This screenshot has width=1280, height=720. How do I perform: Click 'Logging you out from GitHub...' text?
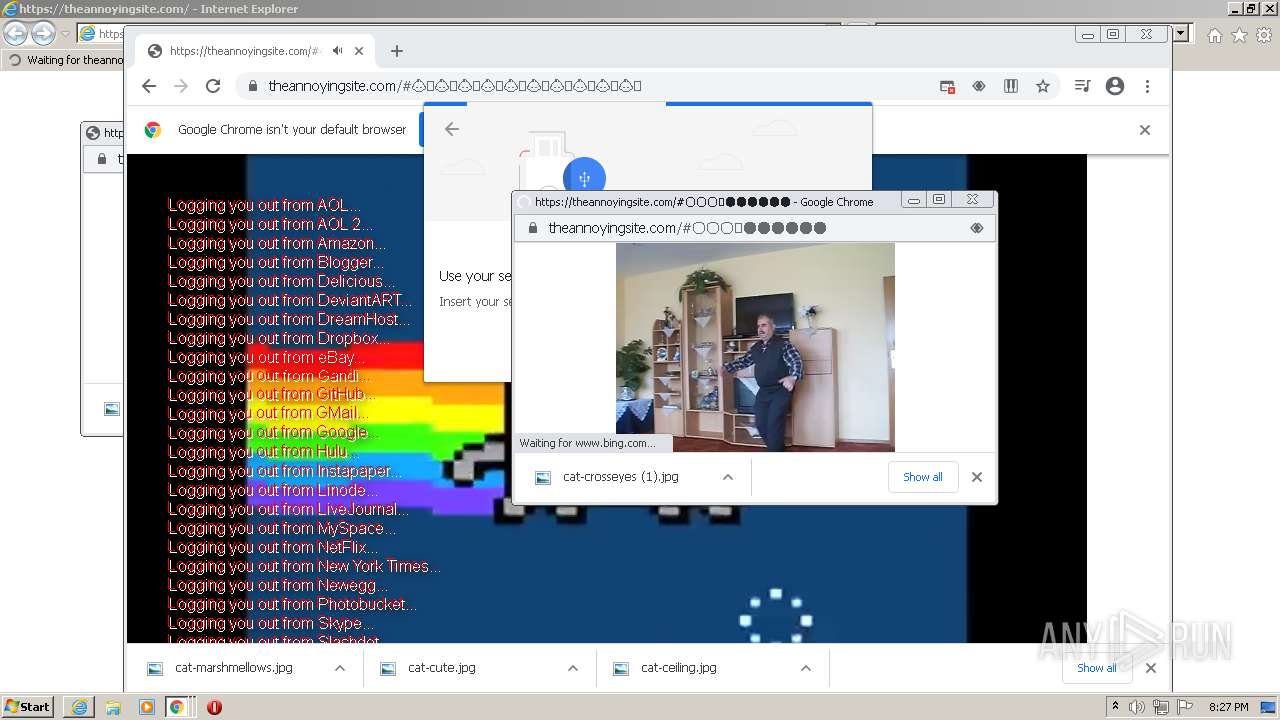(x=272, y=395)
